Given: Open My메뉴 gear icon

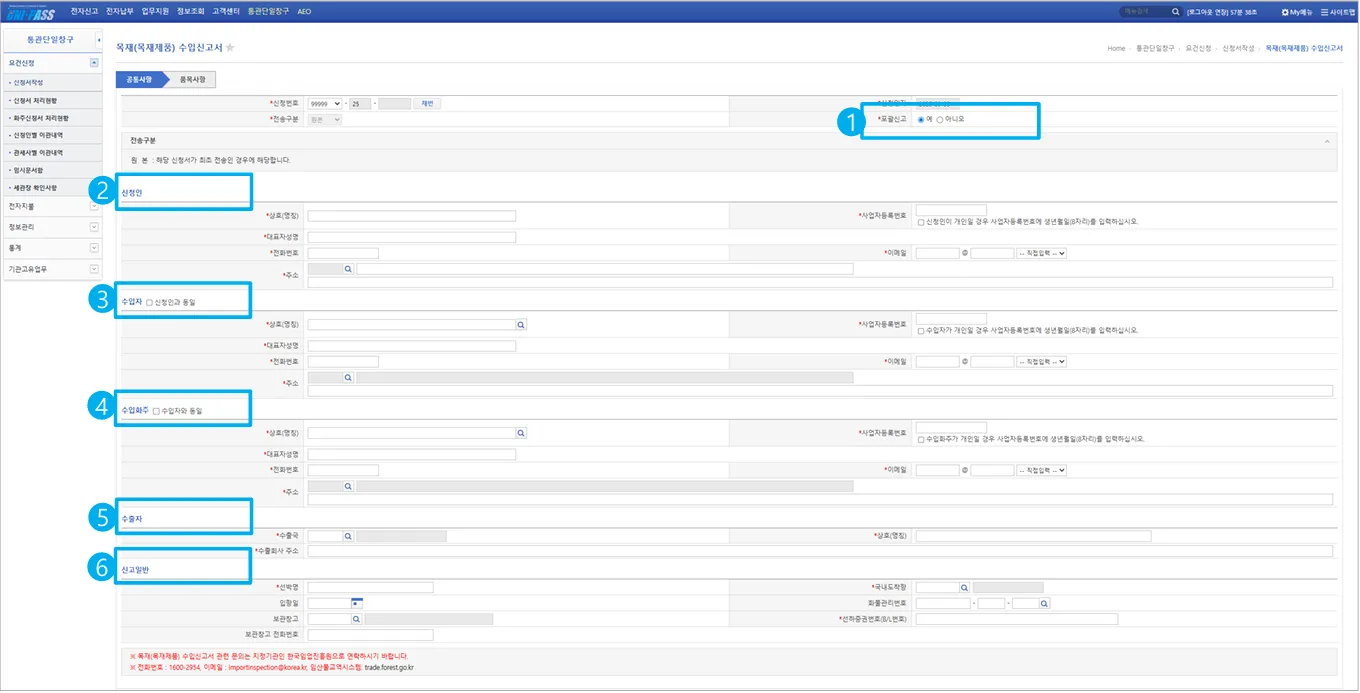Looking at the screenshot, I should click(x=1285, y=12).
